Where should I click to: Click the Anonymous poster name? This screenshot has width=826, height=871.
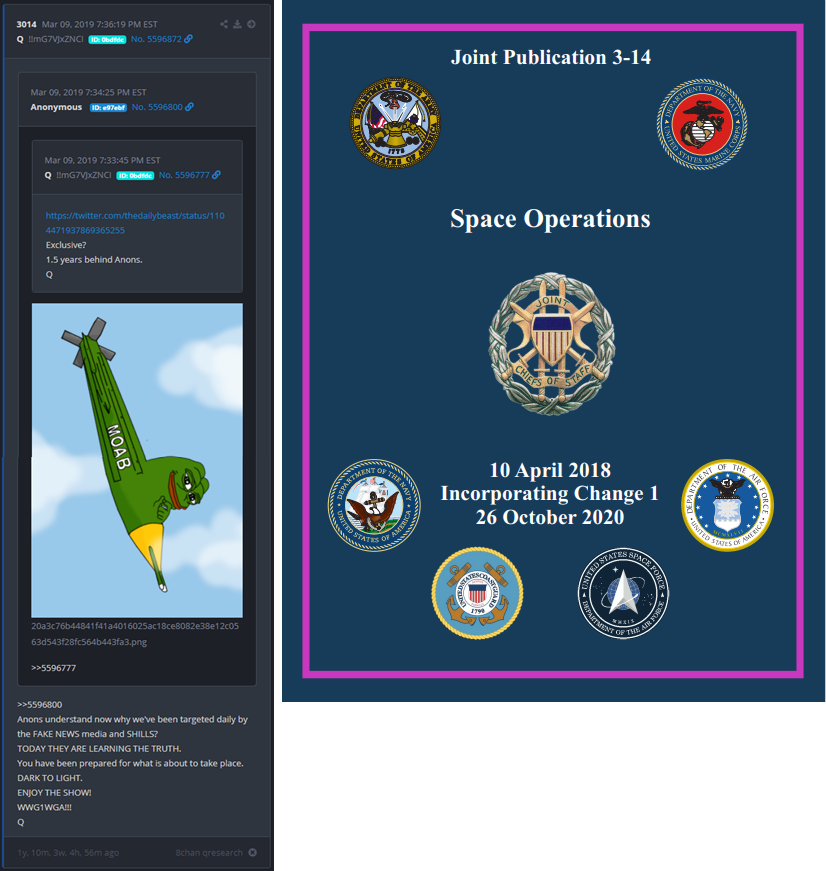tap(56, 107)
